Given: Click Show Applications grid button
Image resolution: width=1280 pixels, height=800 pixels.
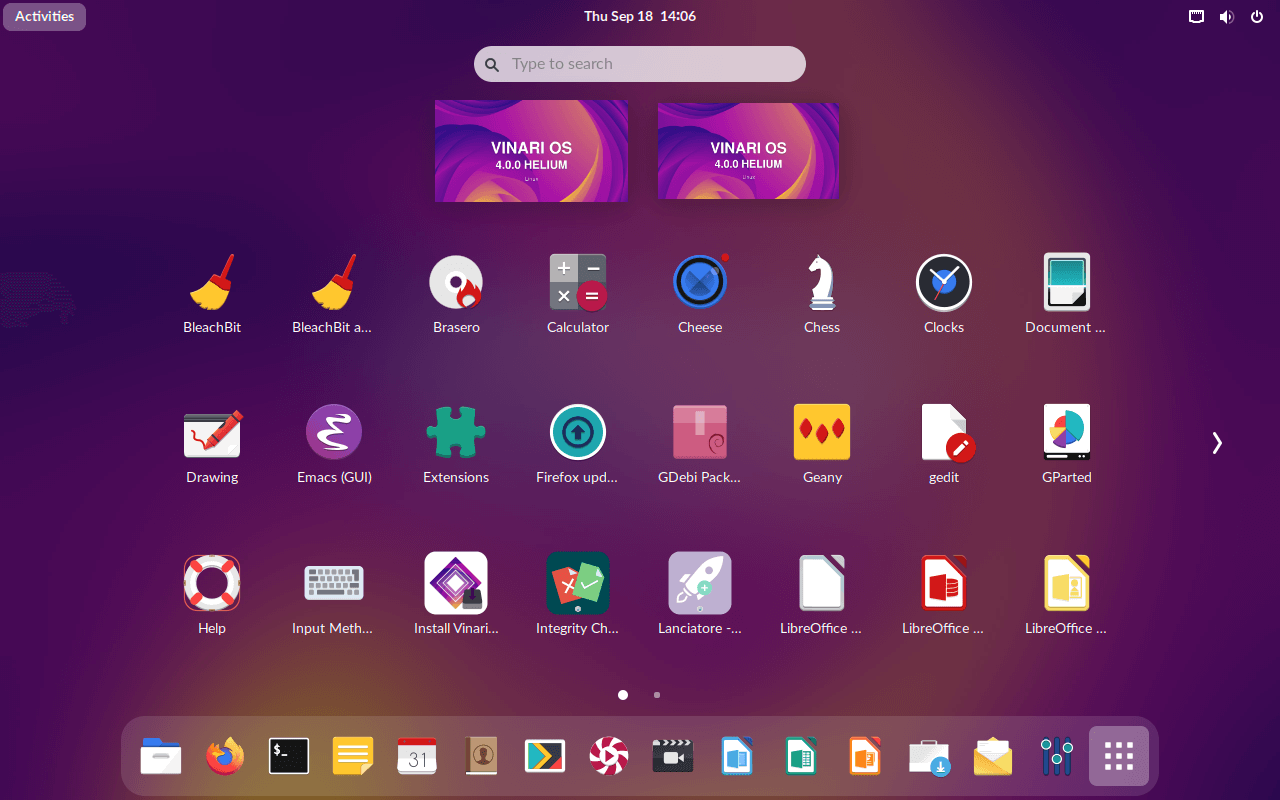Looking at the screenshot, I should (x=1119, y=756).
